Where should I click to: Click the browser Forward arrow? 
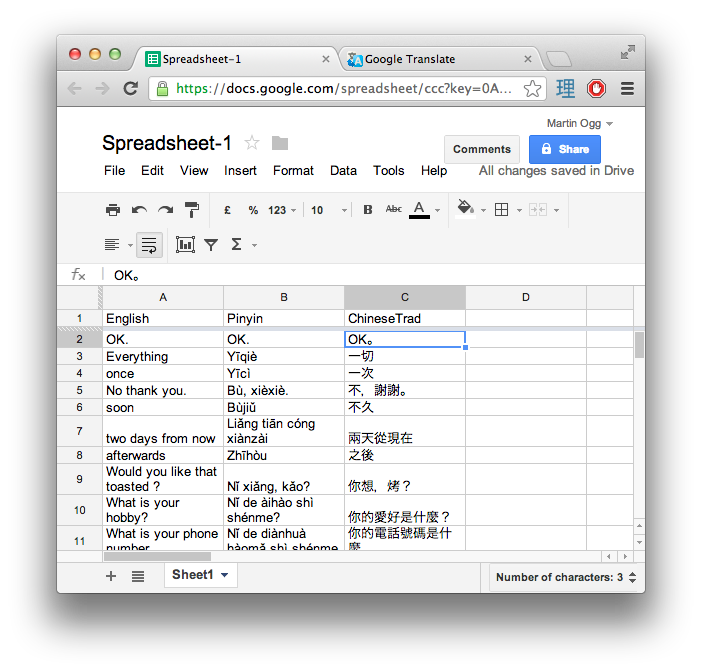[103, 89]
